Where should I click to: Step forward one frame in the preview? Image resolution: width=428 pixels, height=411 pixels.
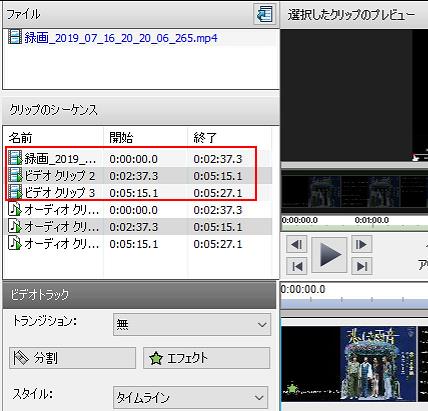(362, 245)
